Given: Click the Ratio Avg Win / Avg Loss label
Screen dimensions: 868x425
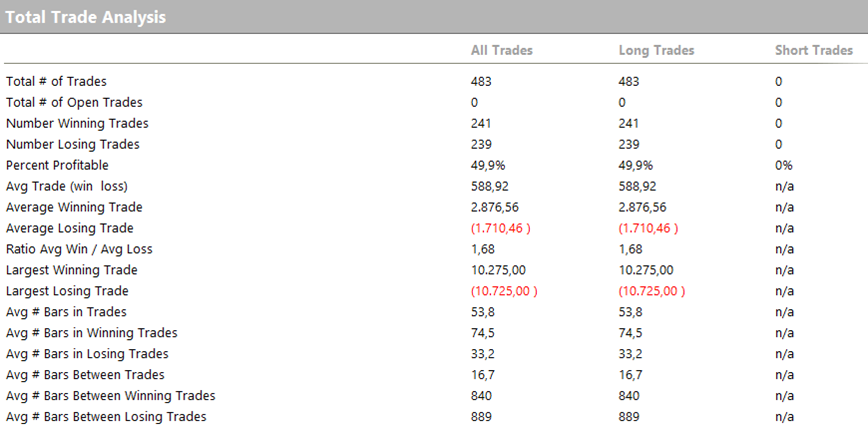Looking at the screenshot, I should click(79, 249).
